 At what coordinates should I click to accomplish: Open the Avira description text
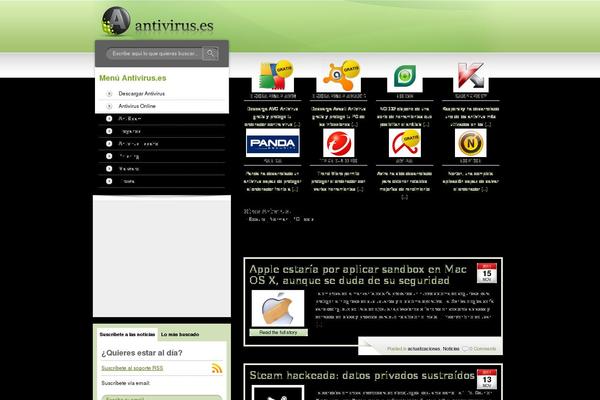[x=405, y=185]
